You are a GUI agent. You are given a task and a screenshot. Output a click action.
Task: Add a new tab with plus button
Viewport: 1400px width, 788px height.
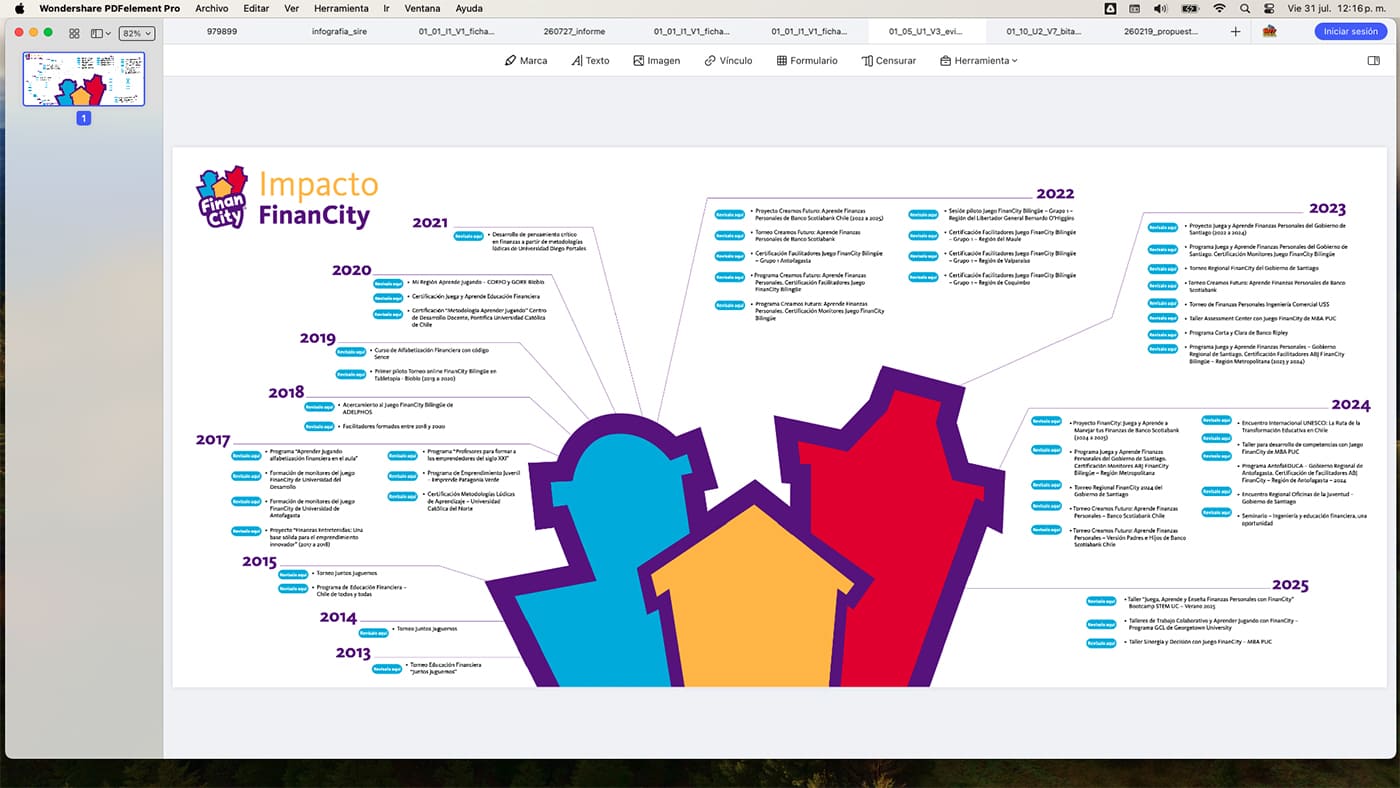(x=1235, y=32)
